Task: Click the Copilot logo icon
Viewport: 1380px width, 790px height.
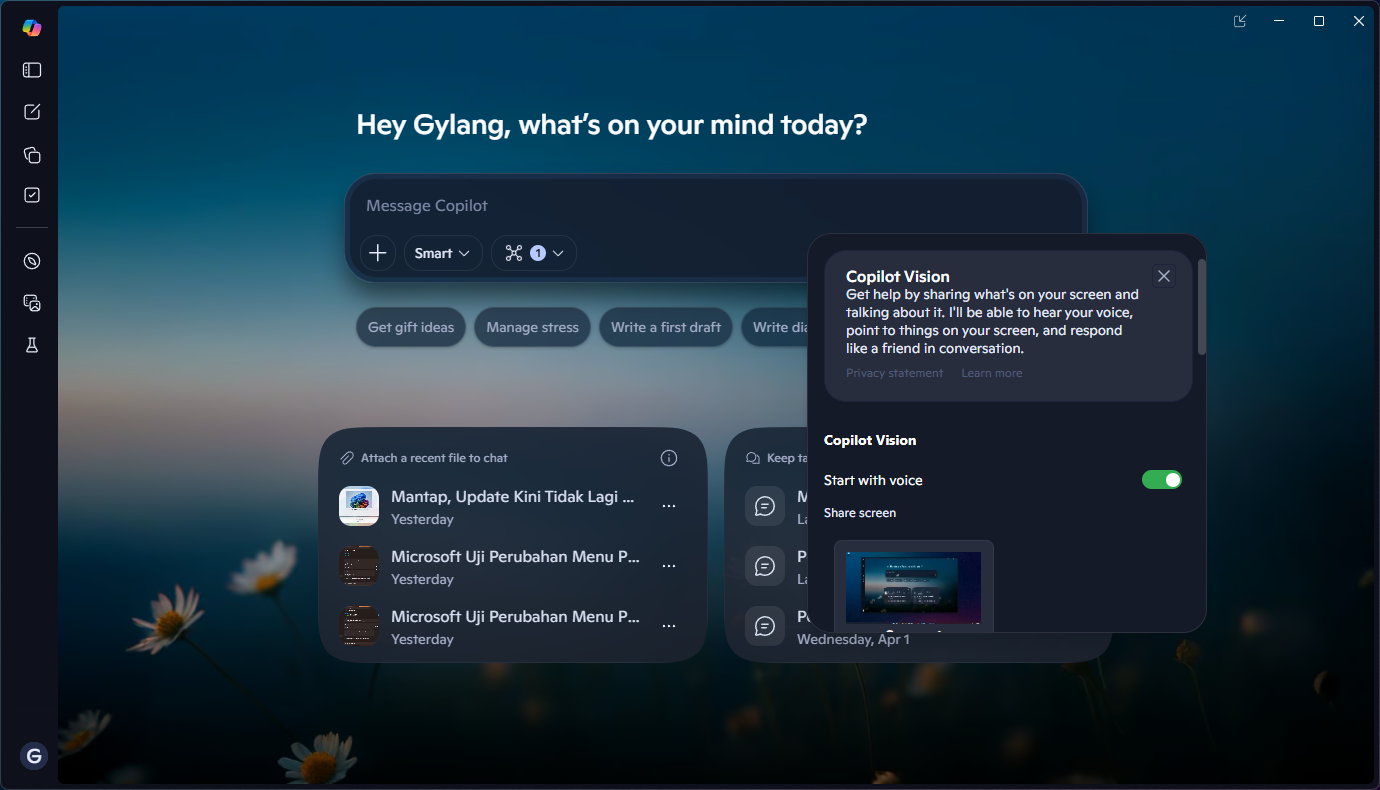Action: 32,28
